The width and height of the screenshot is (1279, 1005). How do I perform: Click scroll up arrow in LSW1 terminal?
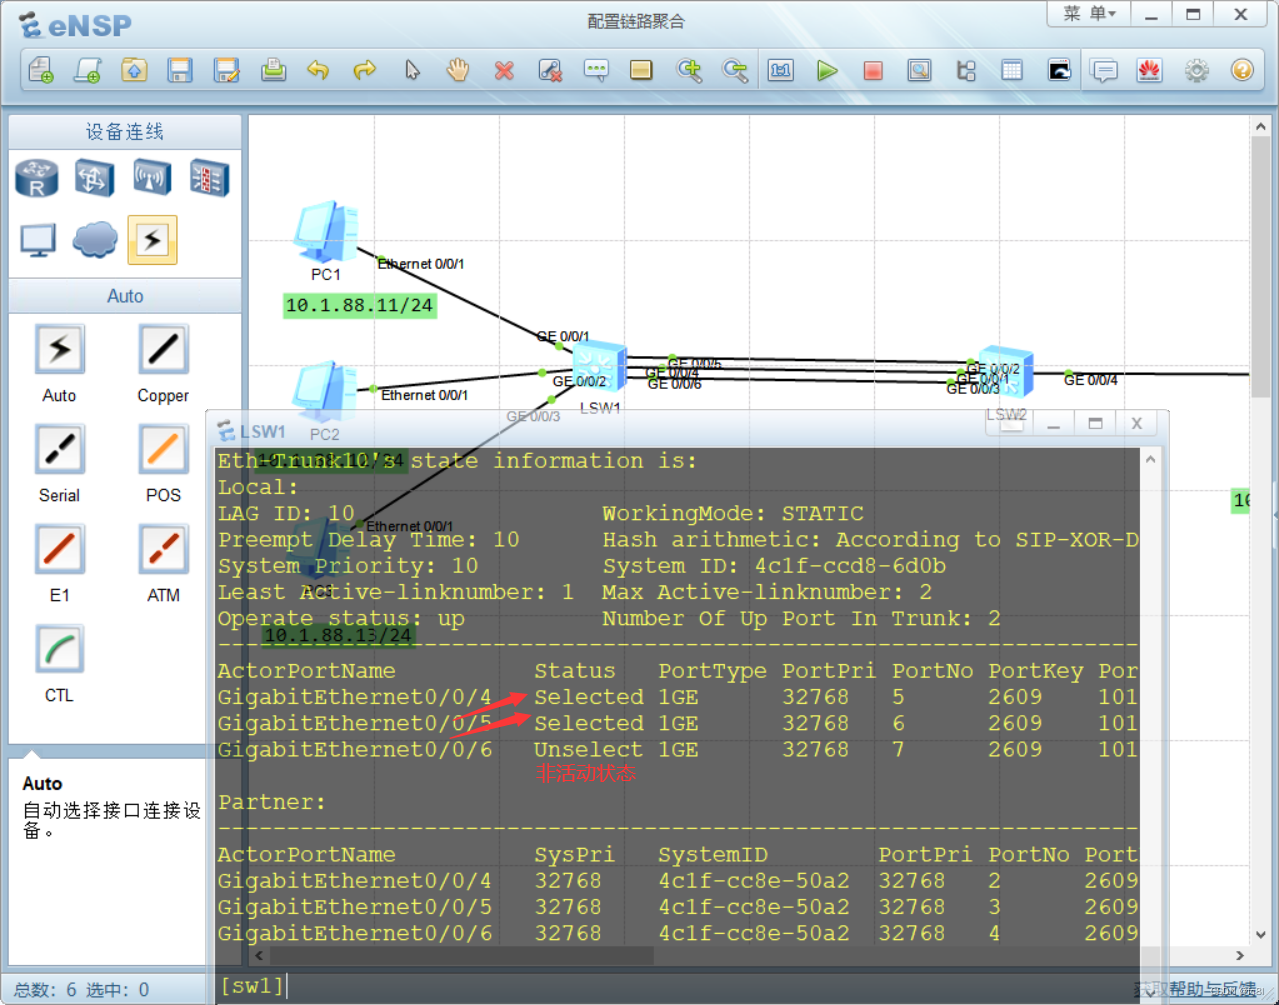coord(1150,459)
